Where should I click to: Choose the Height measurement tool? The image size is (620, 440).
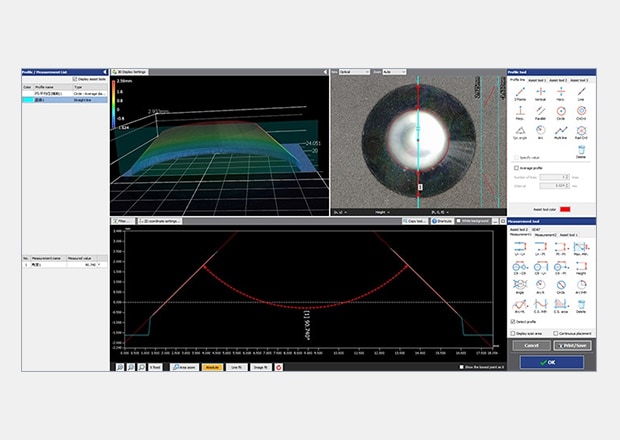pos(582,264)
